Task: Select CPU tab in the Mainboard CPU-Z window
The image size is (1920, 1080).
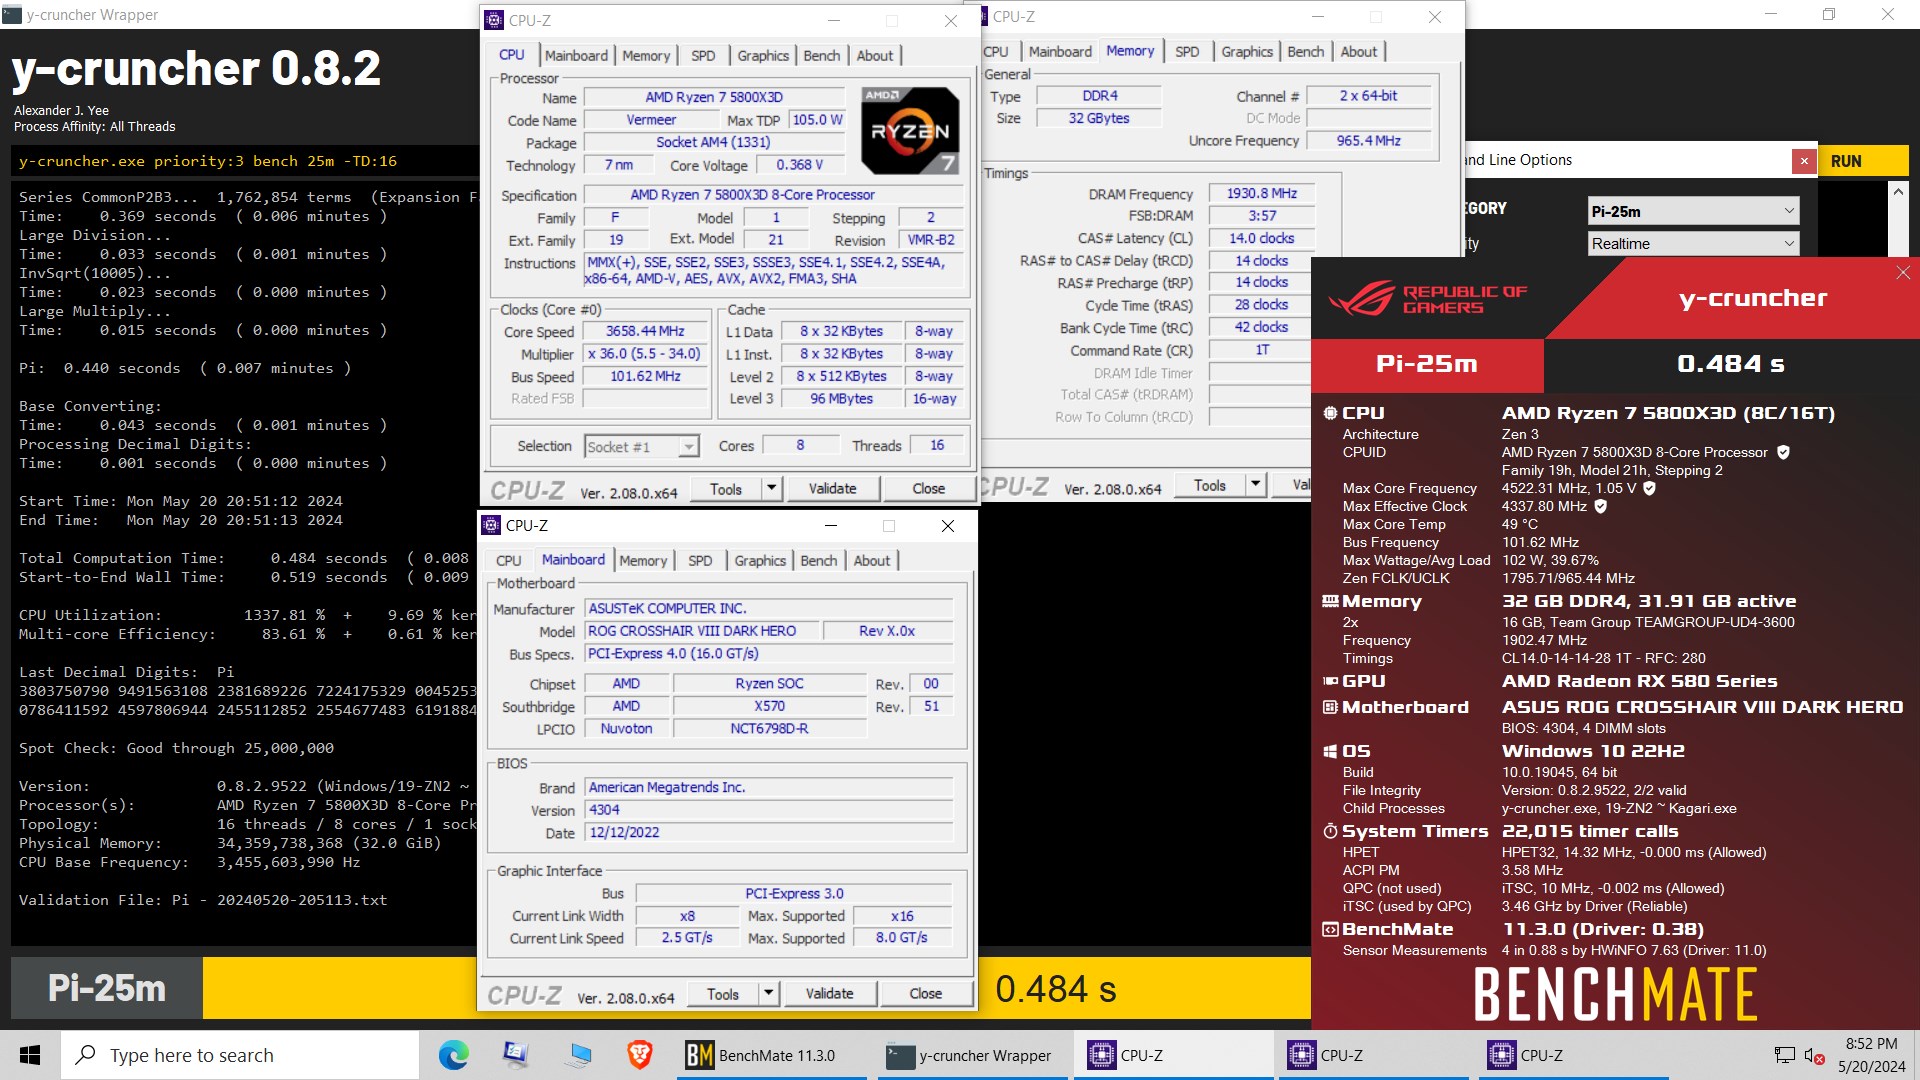Action: [x=508, y=560]
